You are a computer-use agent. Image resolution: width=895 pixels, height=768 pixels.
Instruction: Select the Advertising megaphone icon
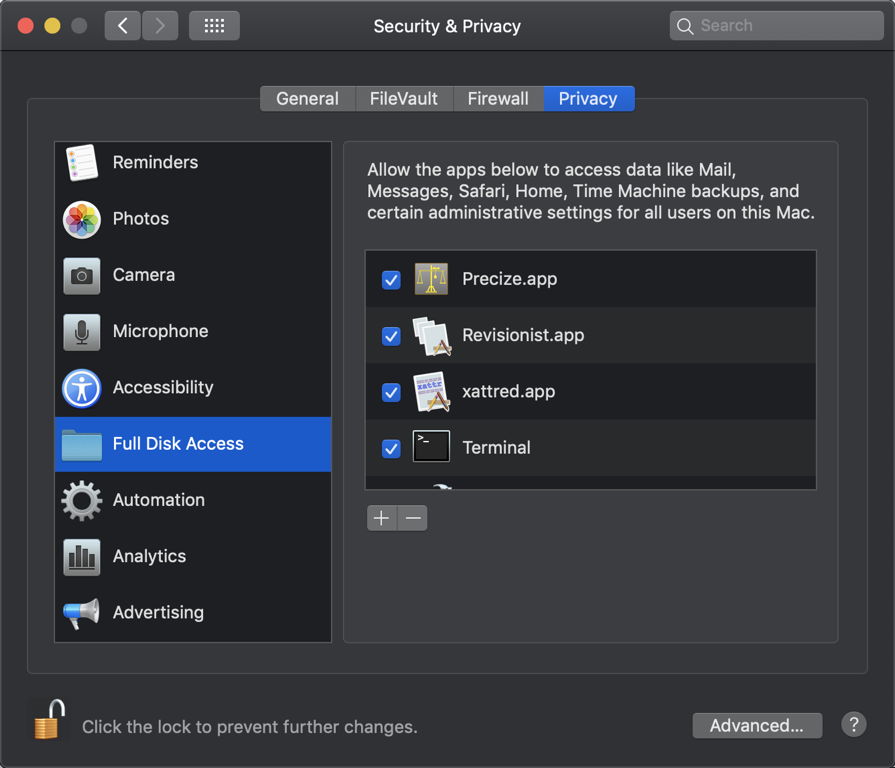coord(82,613)
